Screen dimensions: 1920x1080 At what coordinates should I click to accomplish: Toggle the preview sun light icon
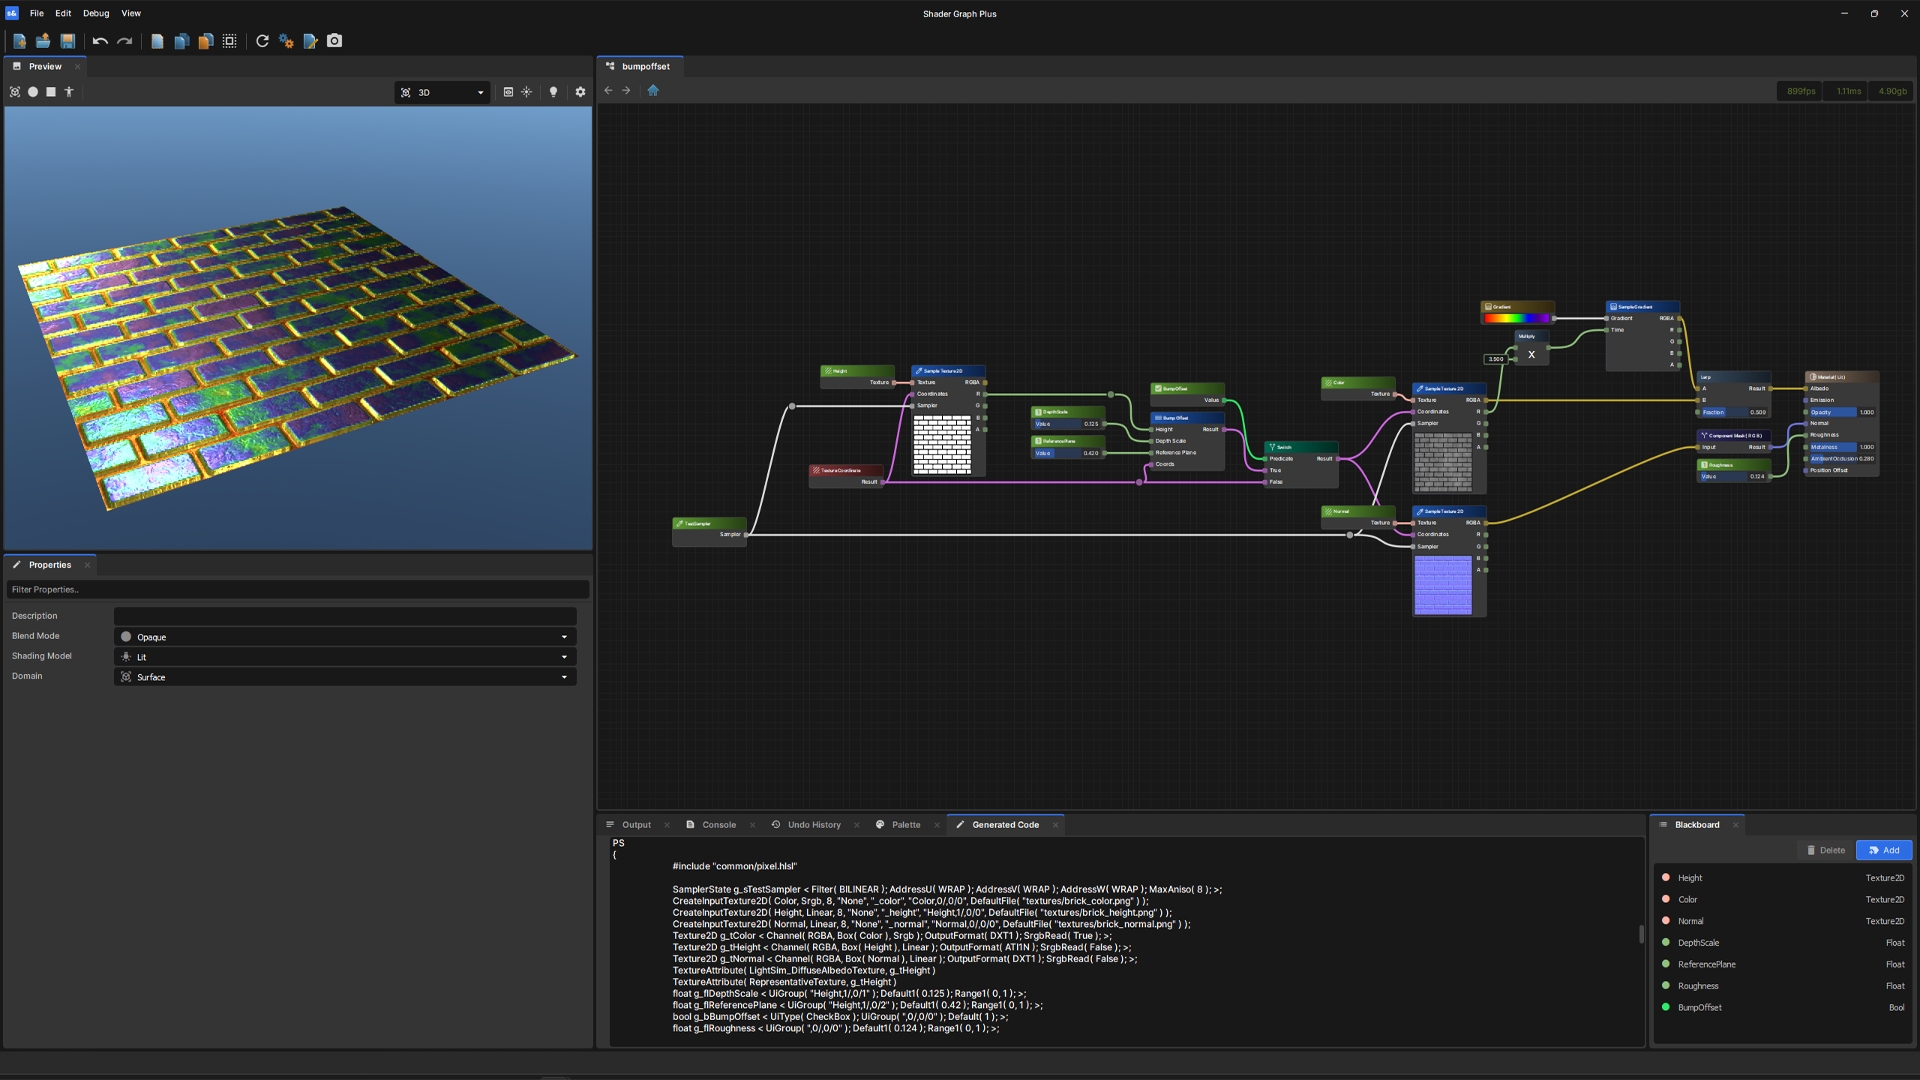527,92
